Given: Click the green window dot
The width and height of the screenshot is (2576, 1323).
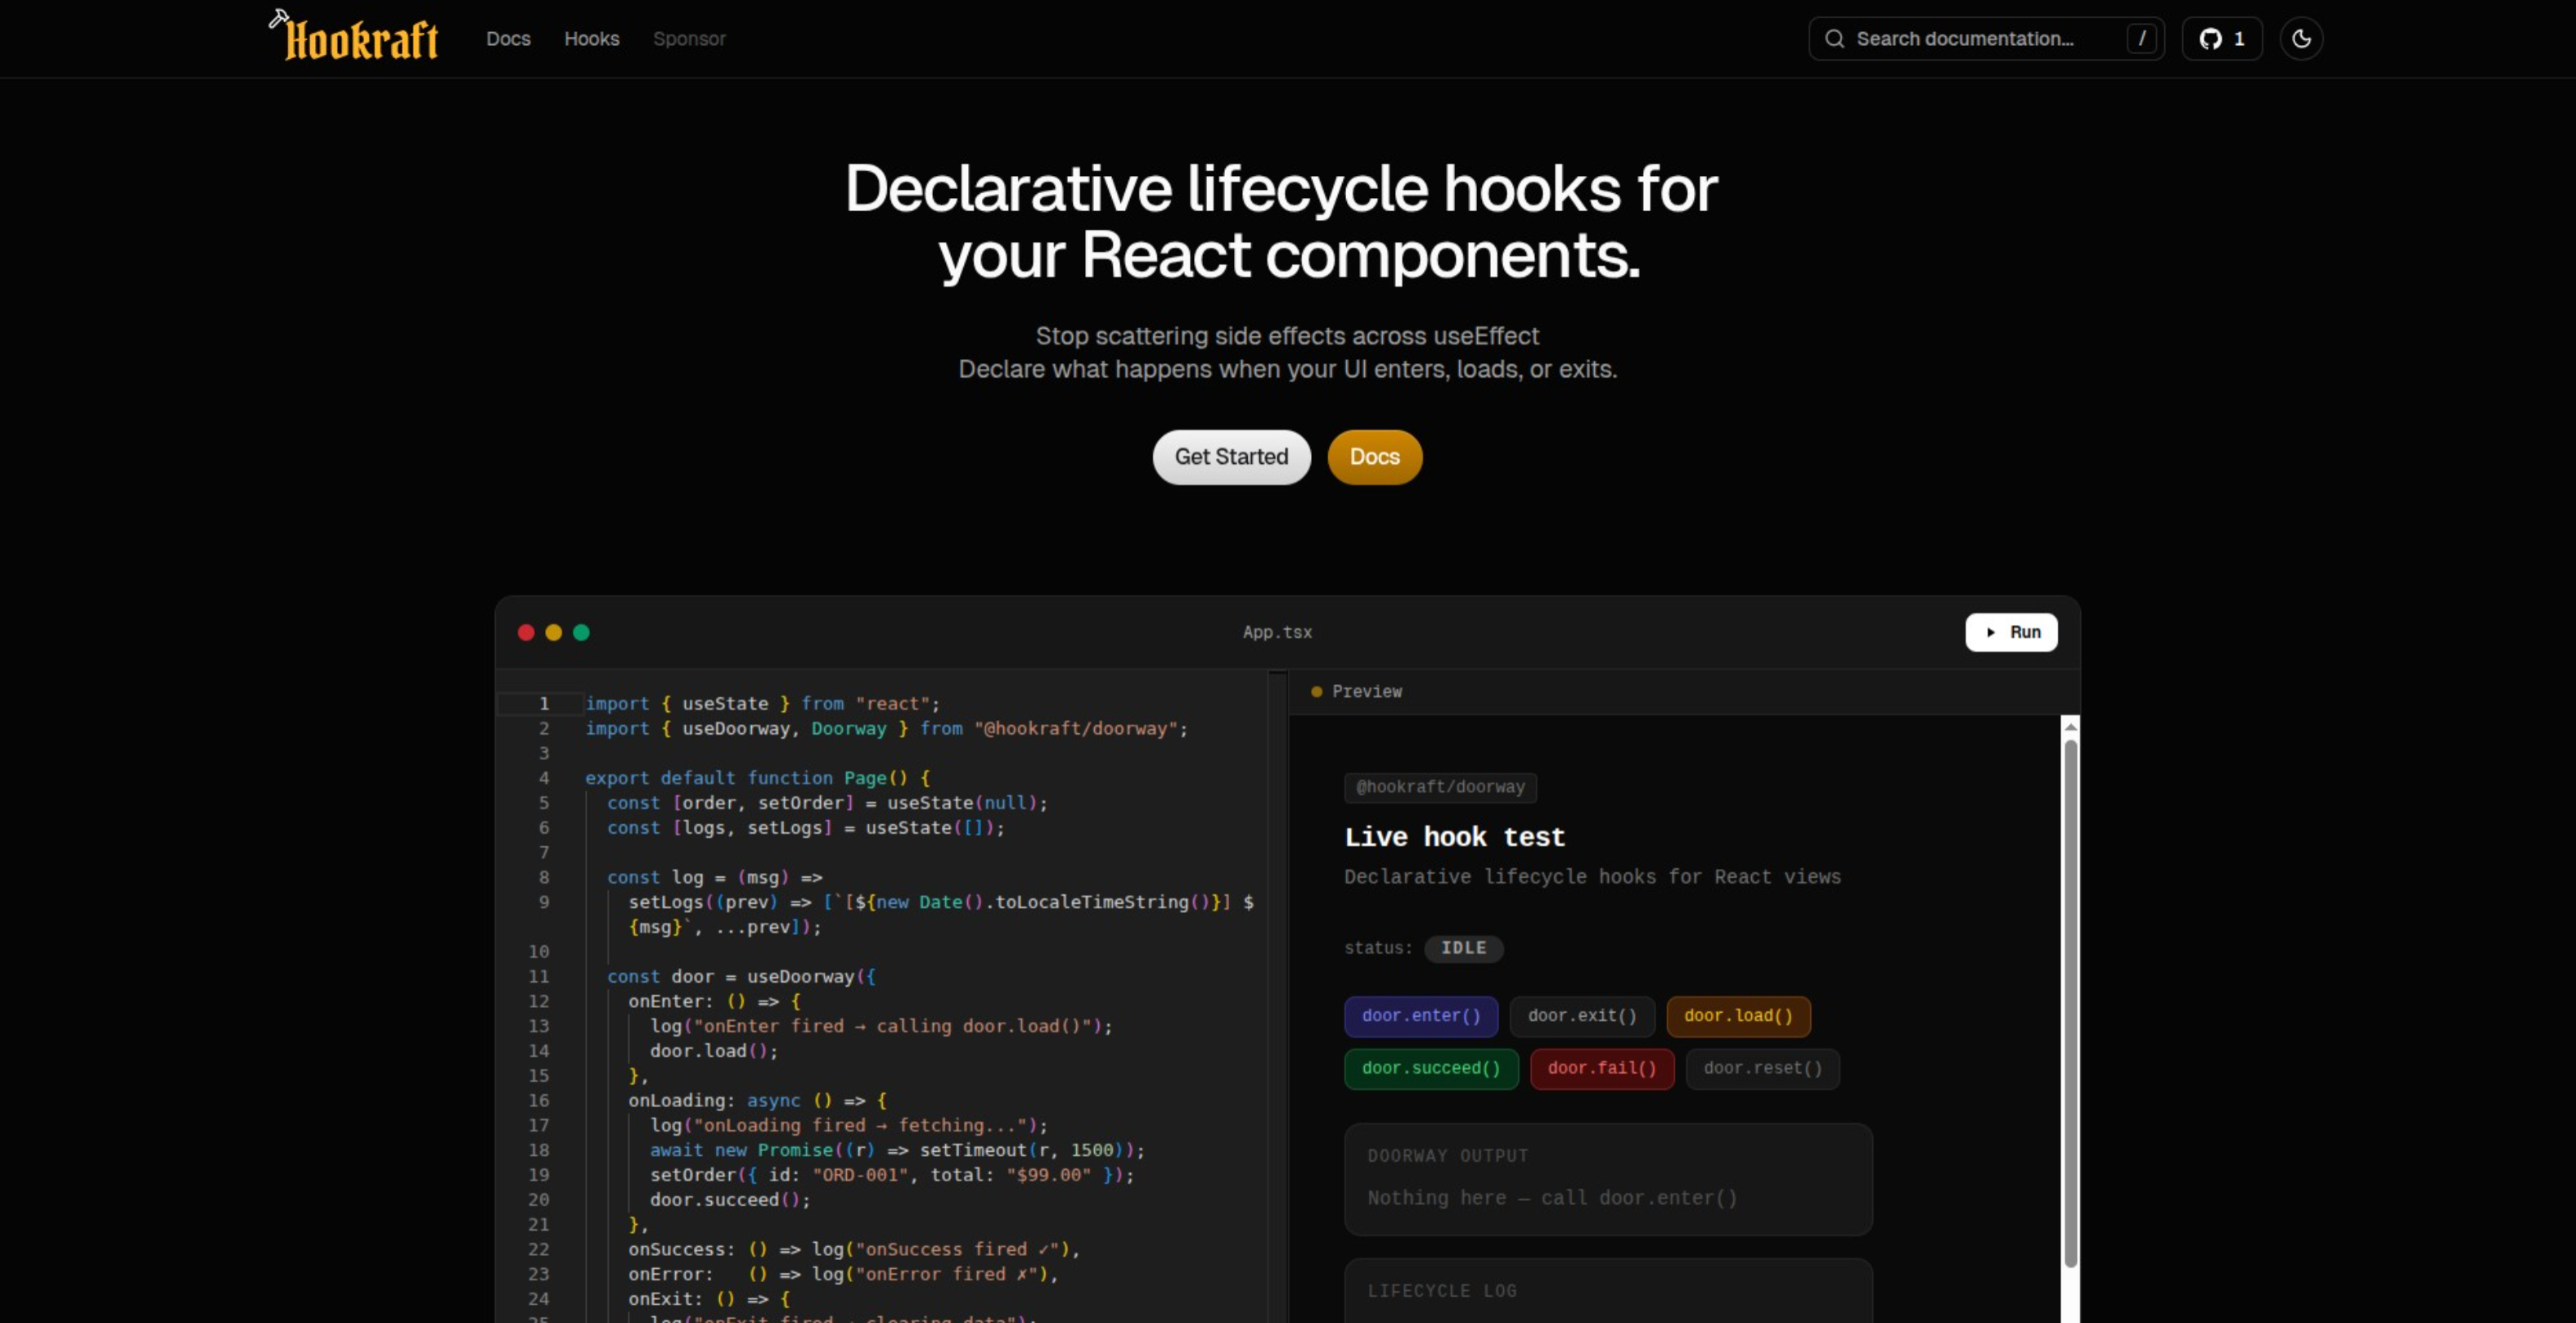Looking at the screenshot, I should coord(581,632).
